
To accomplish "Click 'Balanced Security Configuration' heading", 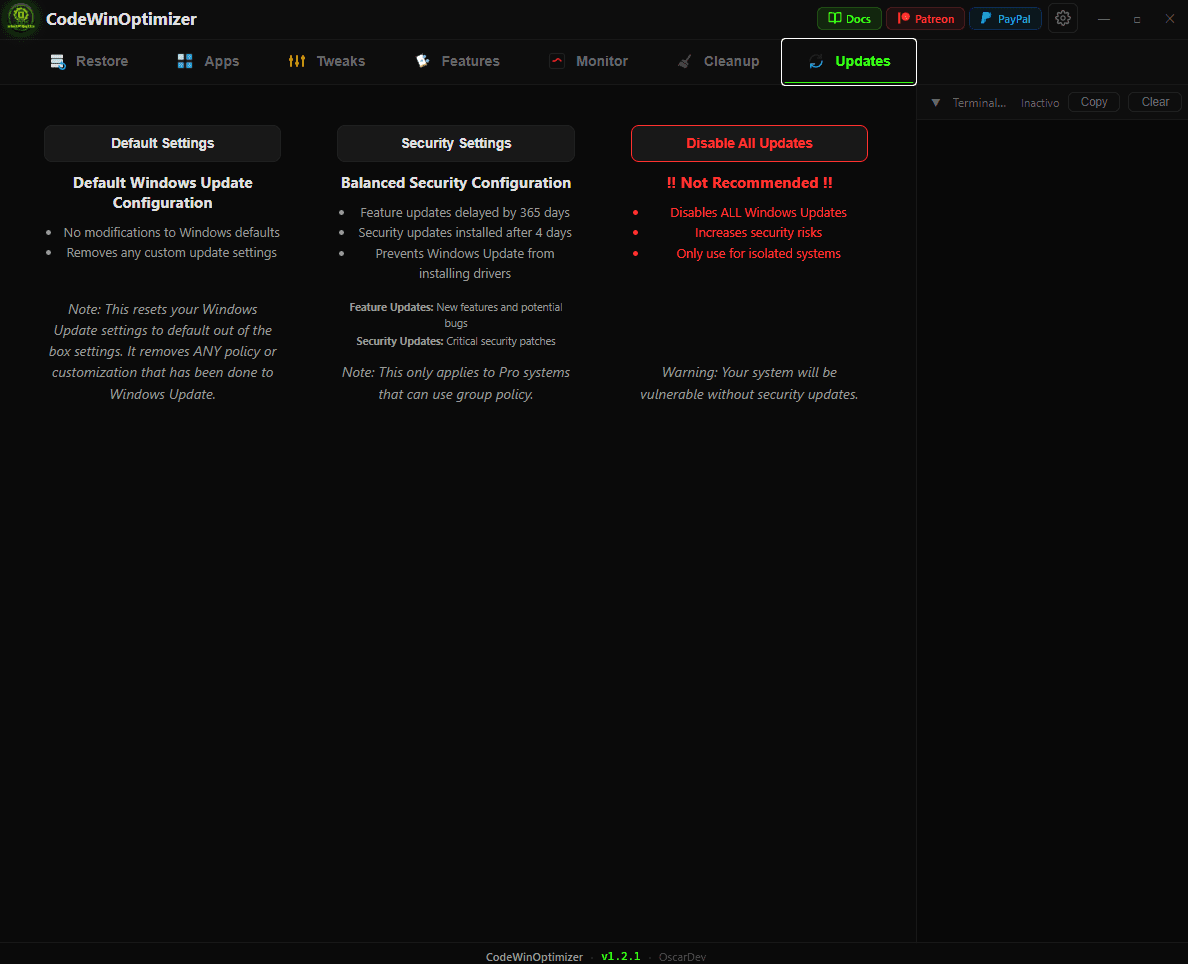I will coord(456,183).
